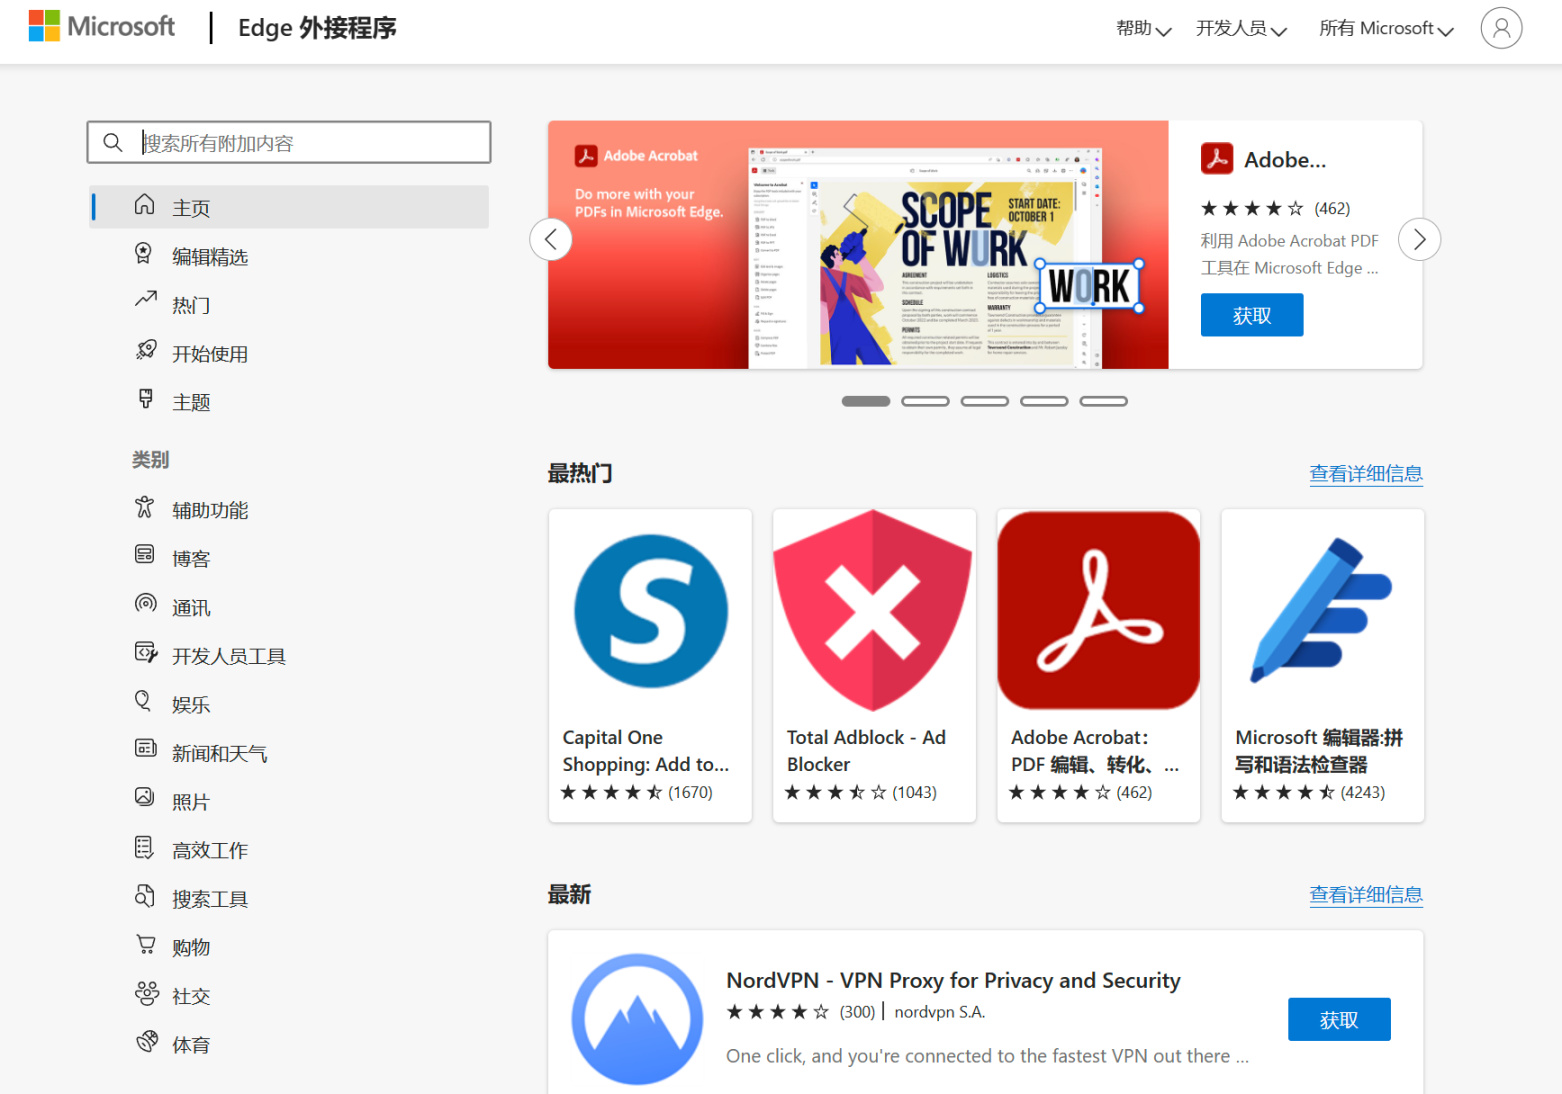Click 获取 button for NordVPN

1339,1019
